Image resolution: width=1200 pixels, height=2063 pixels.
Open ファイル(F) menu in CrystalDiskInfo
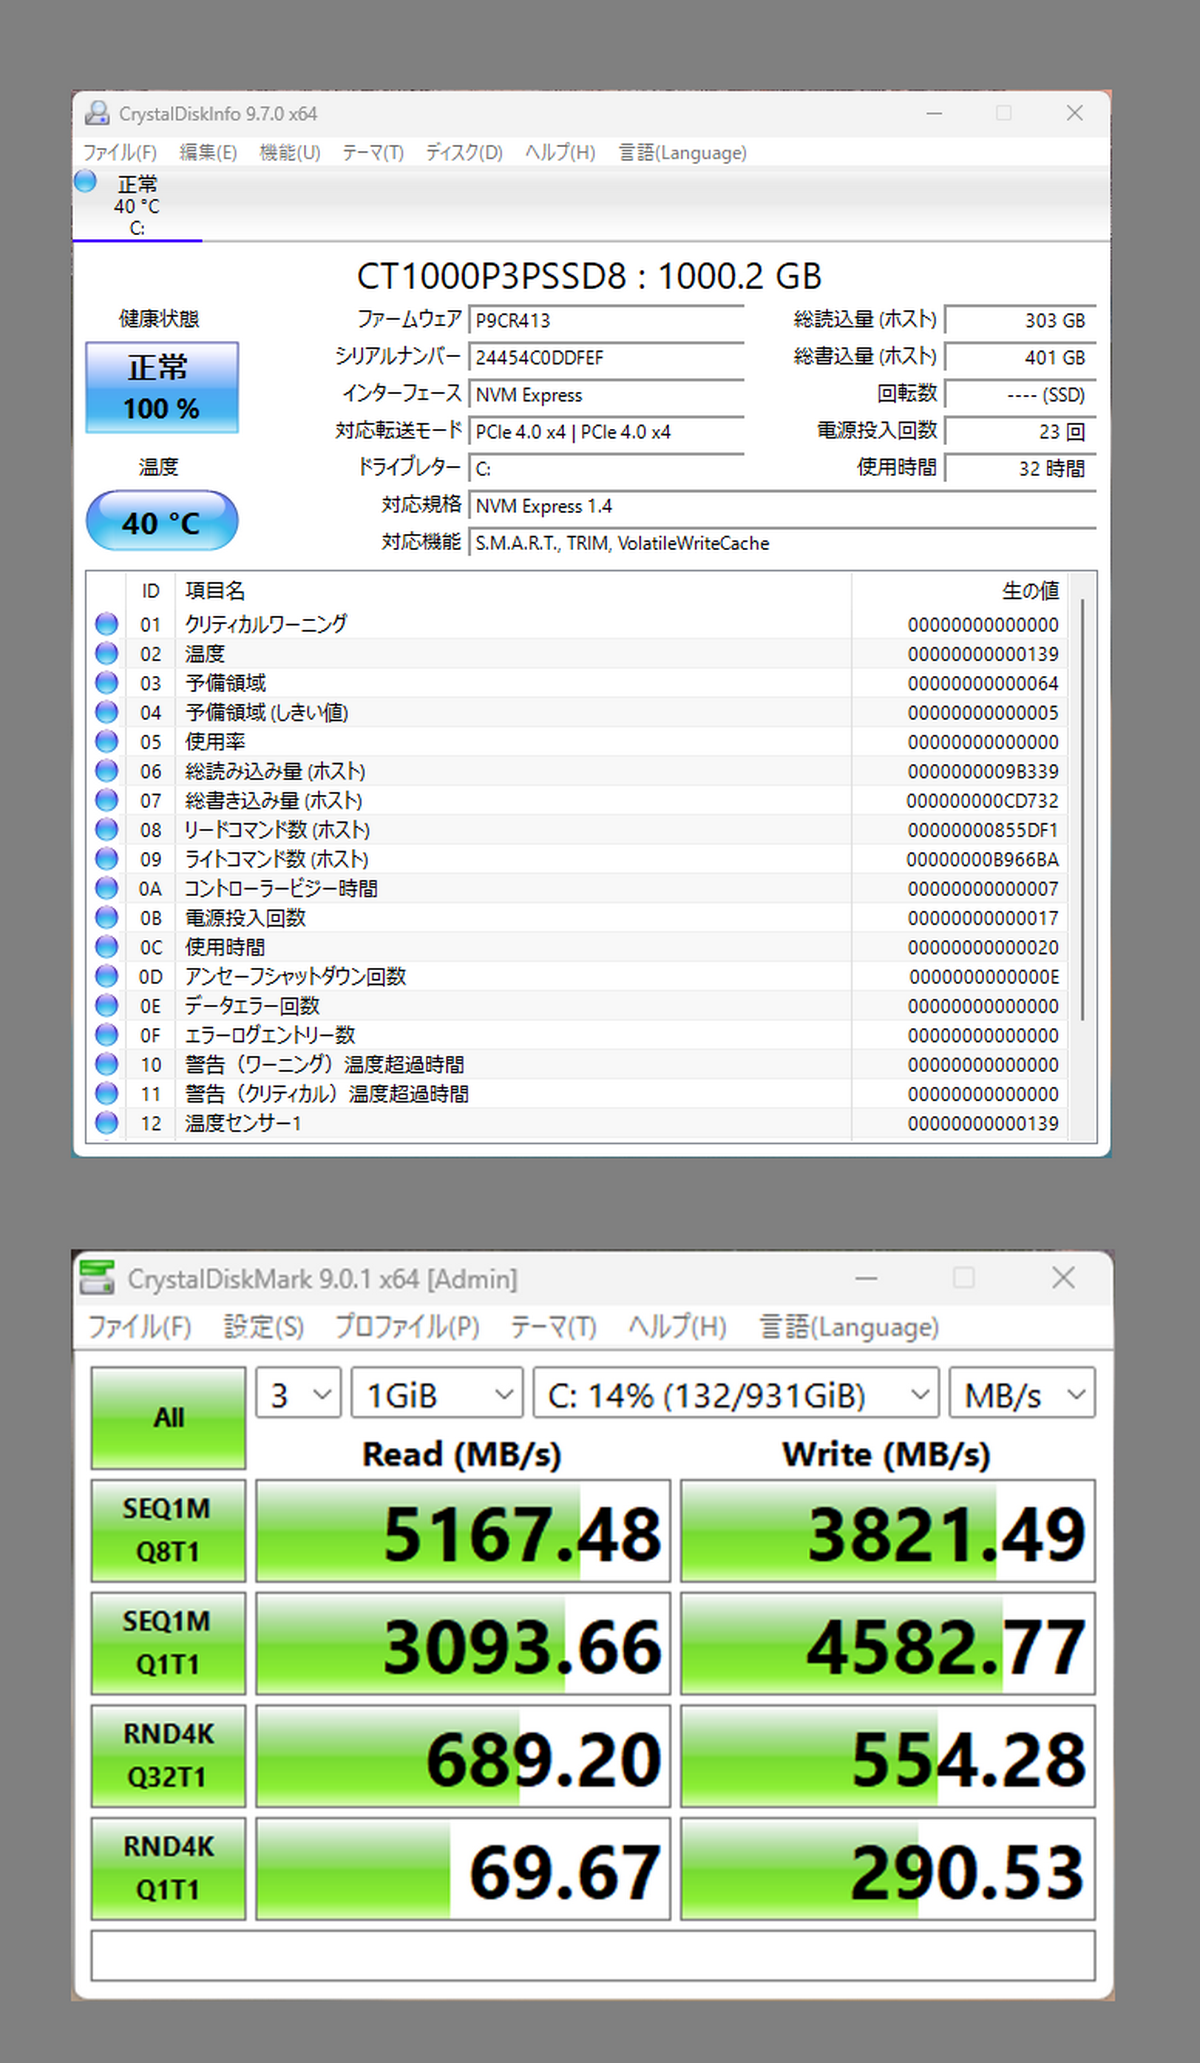(x=120, y=152)
